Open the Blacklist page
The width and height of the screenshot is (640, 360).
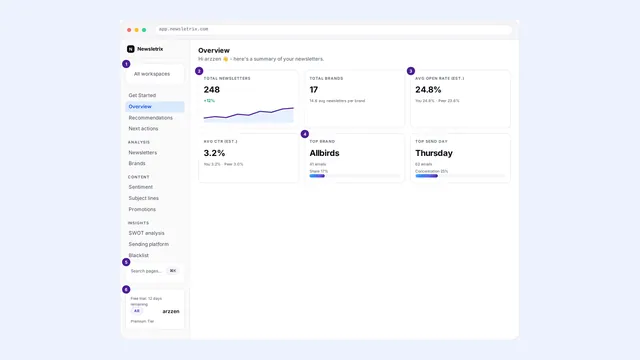click(x=138, y=255)
